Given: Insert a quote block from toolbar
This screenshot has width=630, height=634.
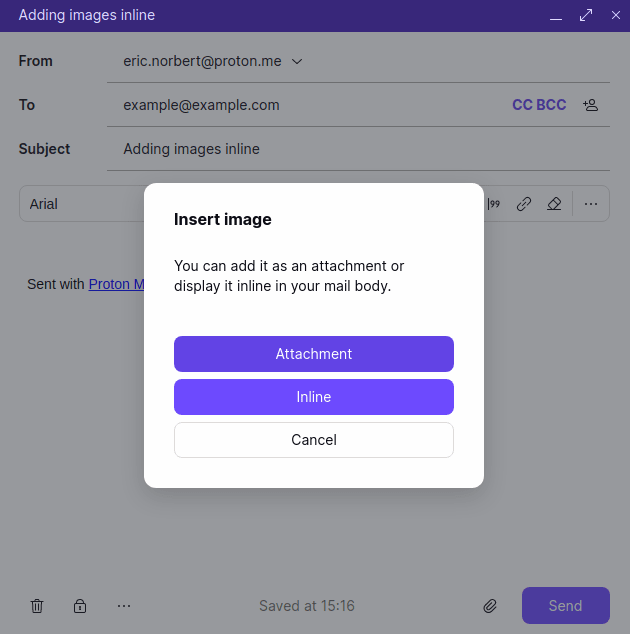Looking at the screenshot, I should pyautogui.click(x=494, y=204).
